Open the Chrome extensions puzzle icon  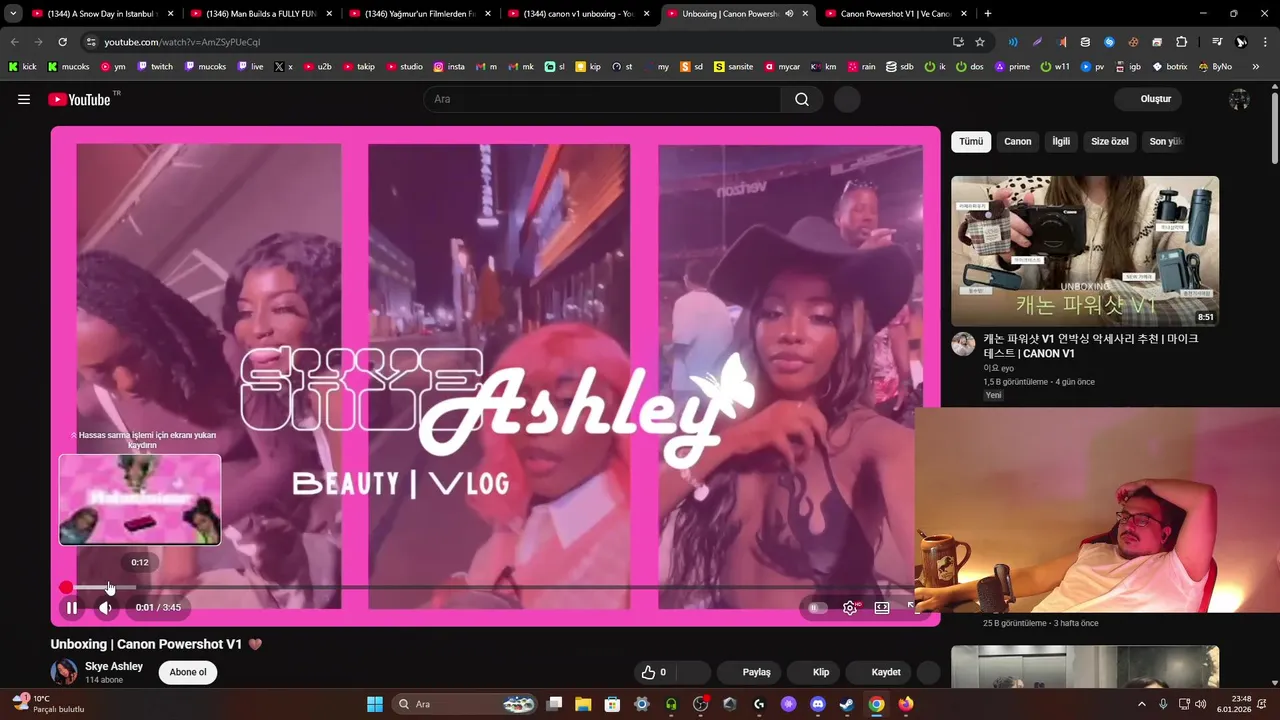(1182, 42)
